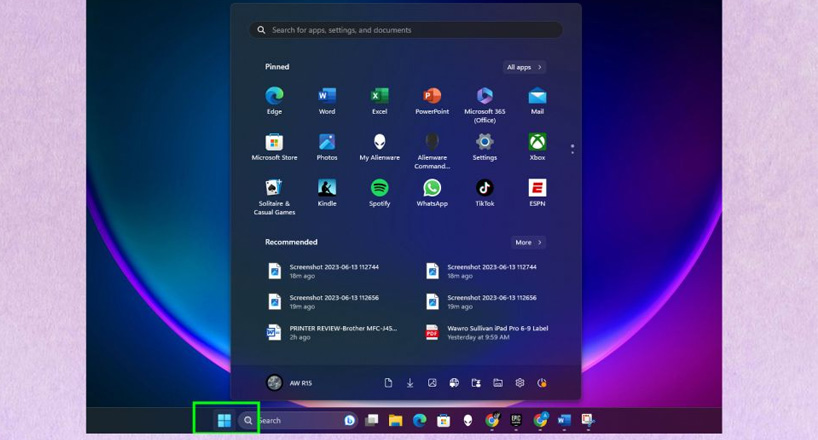This screenshot has width=818, height=440.
Task: Click Alienware icon on the taskbar
Action: click(x=468, y=420)
